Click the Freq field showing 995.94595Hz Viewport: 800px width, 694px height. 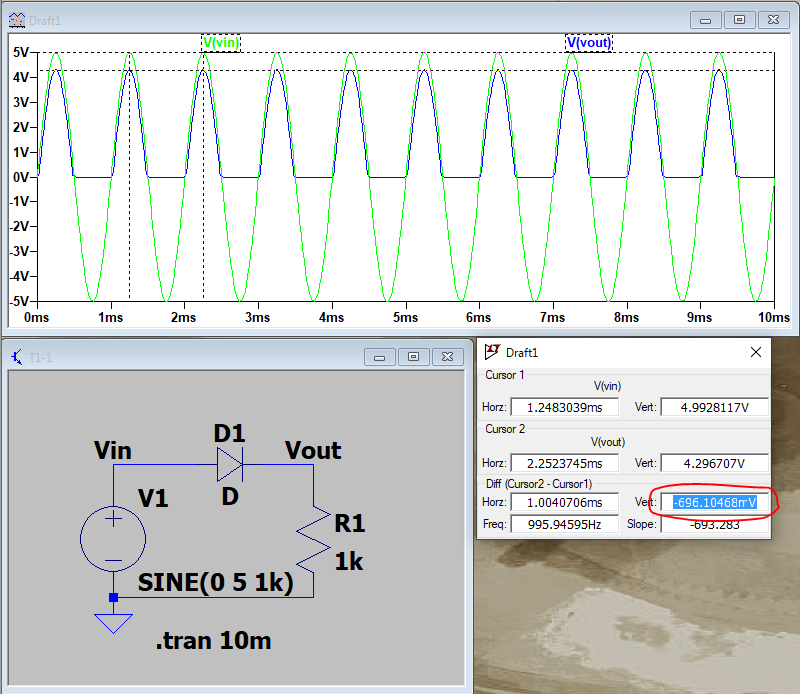tap(562, 524)
